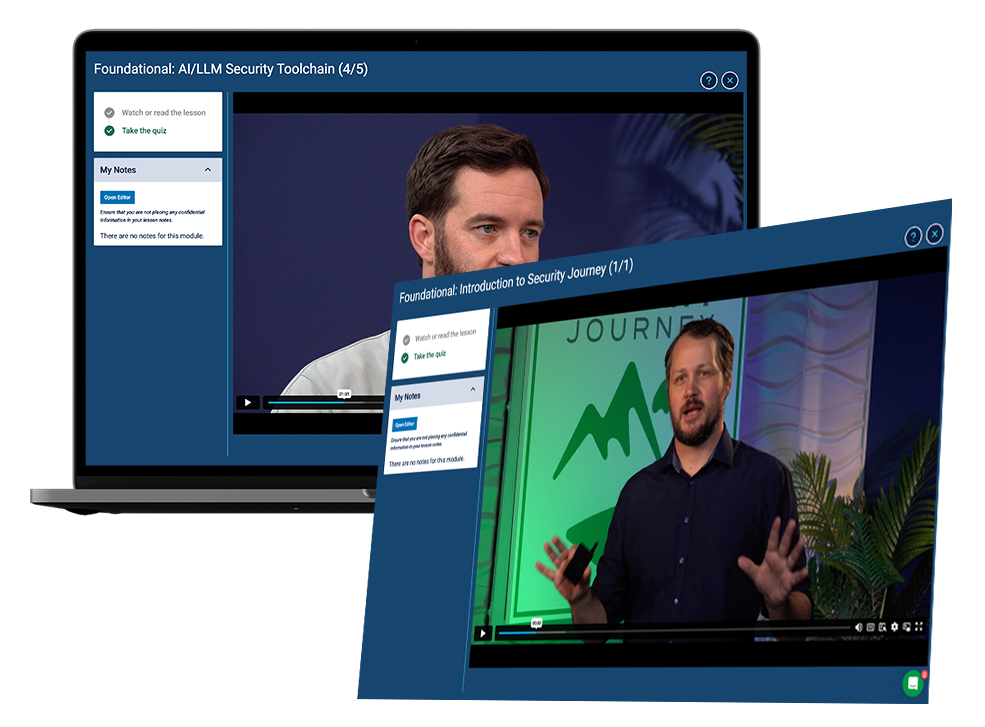This screenshot has height=727, width=985.
Task: Click the confidential information warning in laptop notes
Action: pos(152,216)
